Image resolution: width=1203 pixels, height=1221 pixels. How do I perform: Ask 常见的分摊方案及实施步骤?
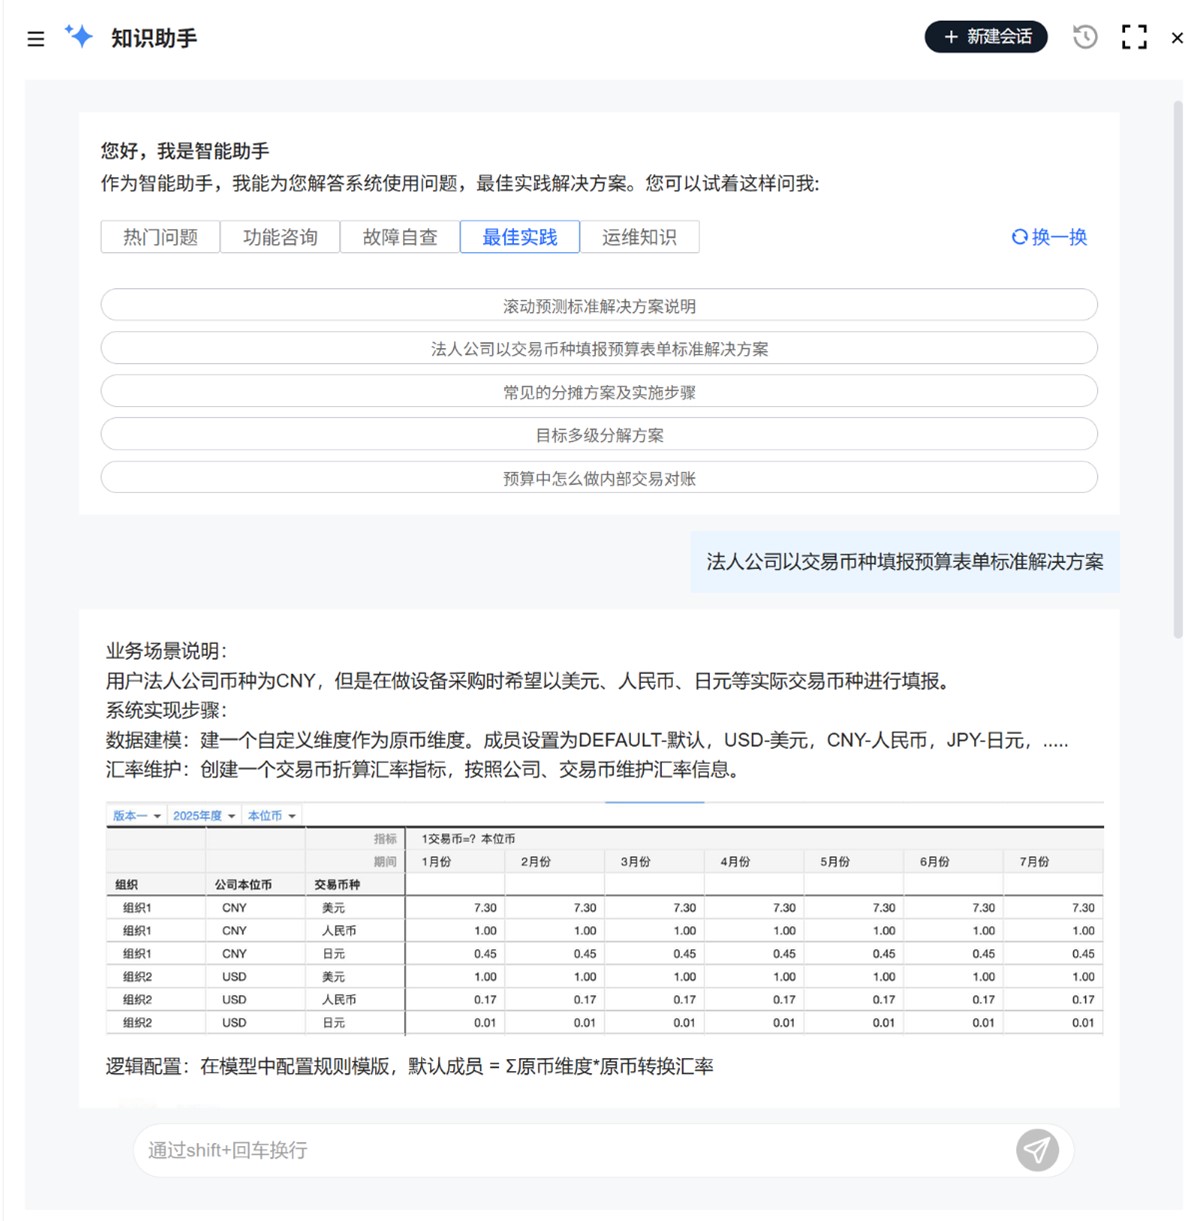[599, 391]
